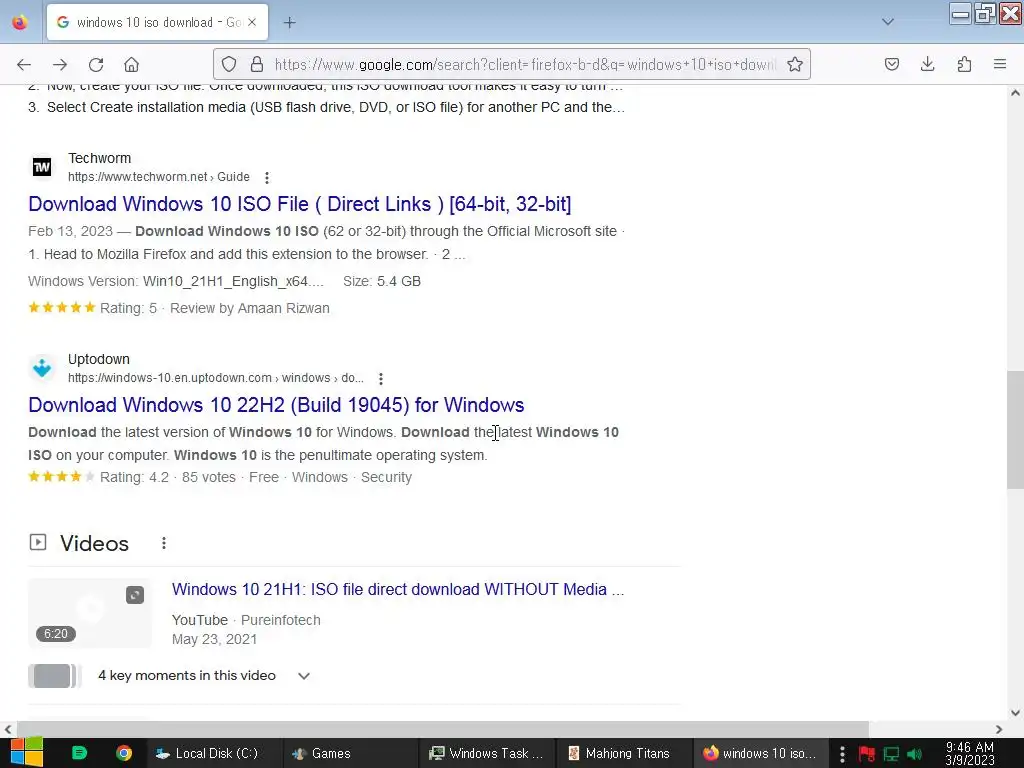Expand 4 key moments in this video
This screenshot has height=768, width=1024.
pyautogui.click(x=303, y=676)
